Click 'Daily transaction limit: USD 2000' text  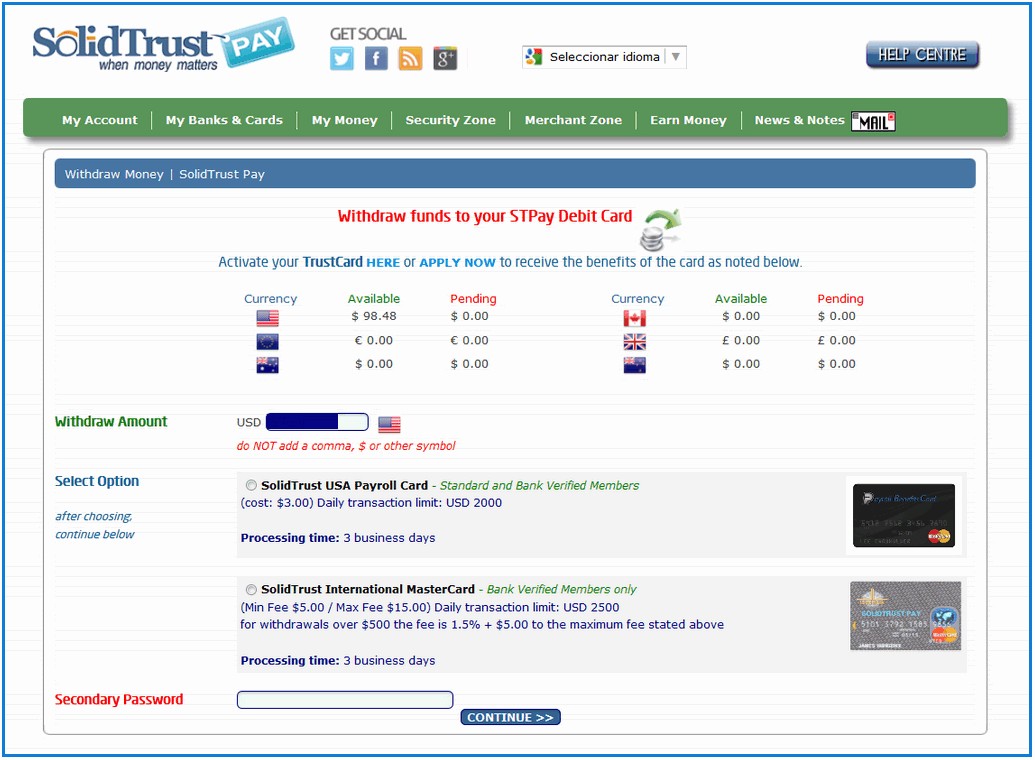409,503
